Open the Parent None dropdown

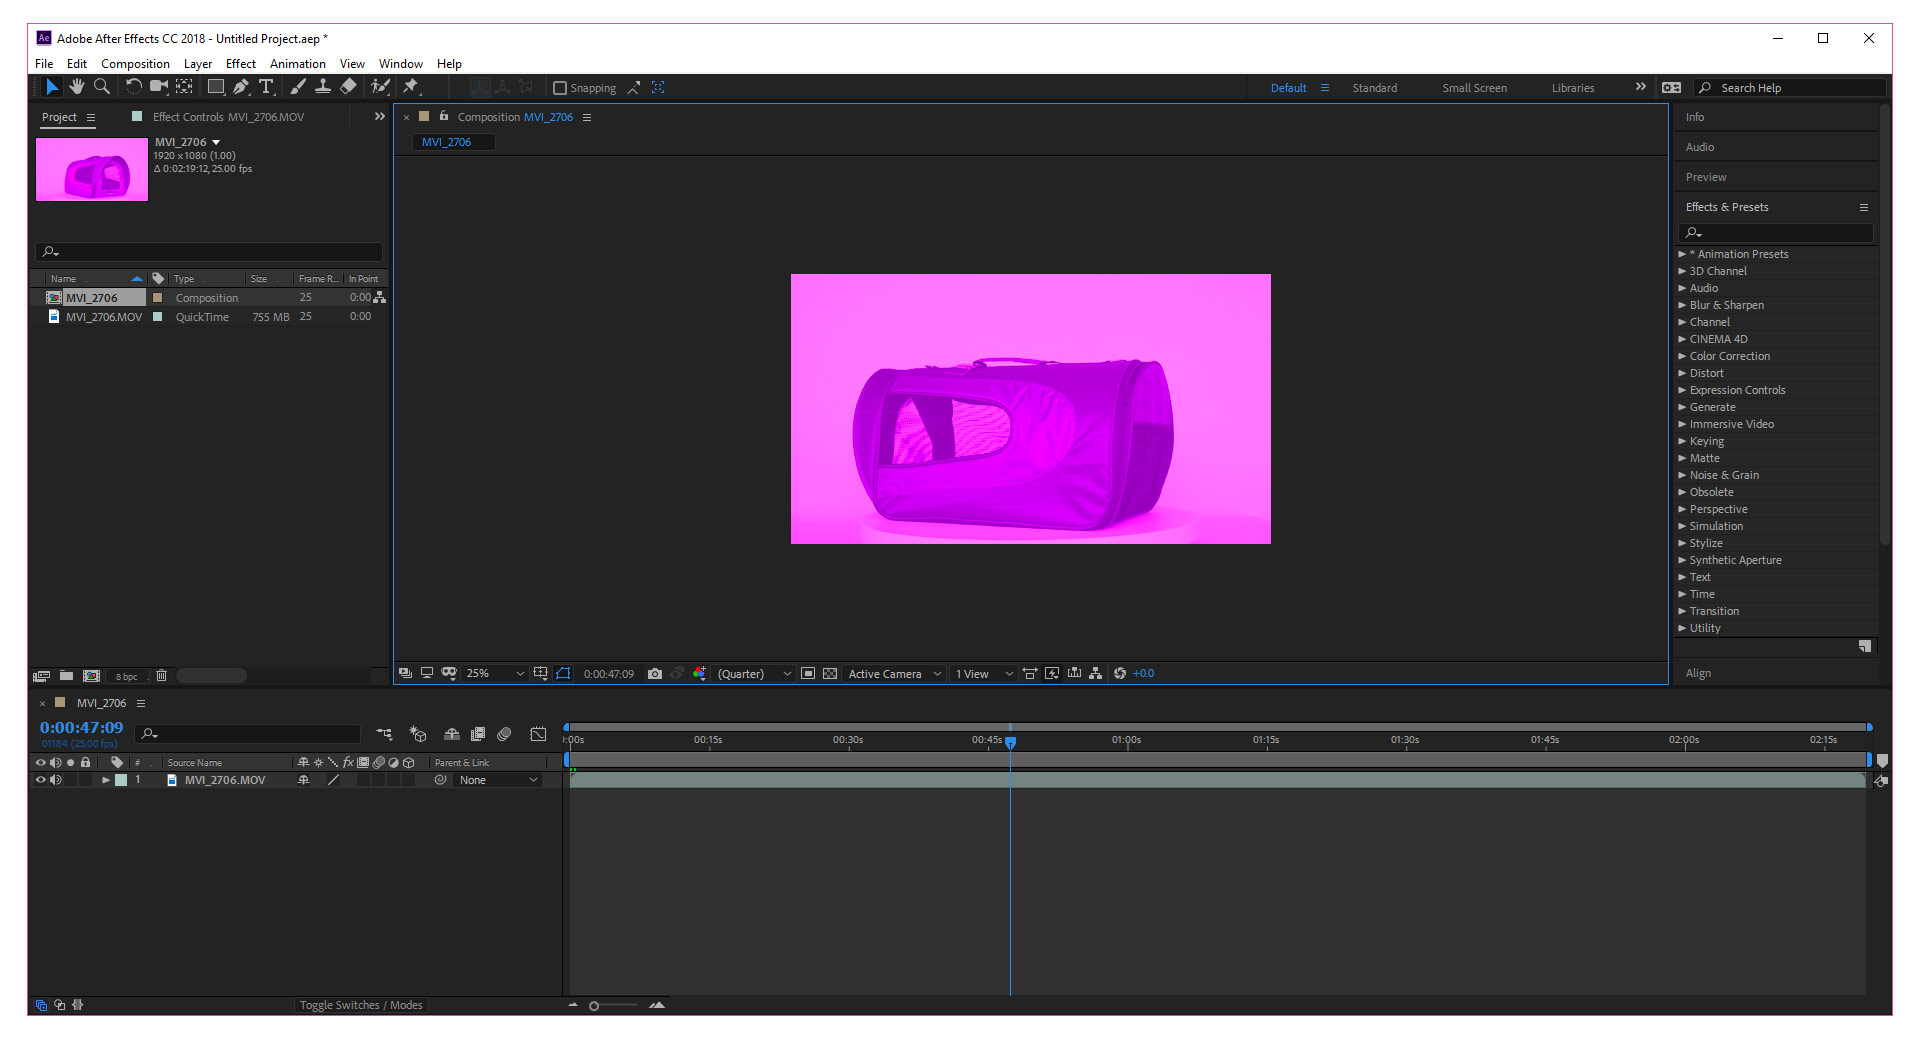coord(498,780)
